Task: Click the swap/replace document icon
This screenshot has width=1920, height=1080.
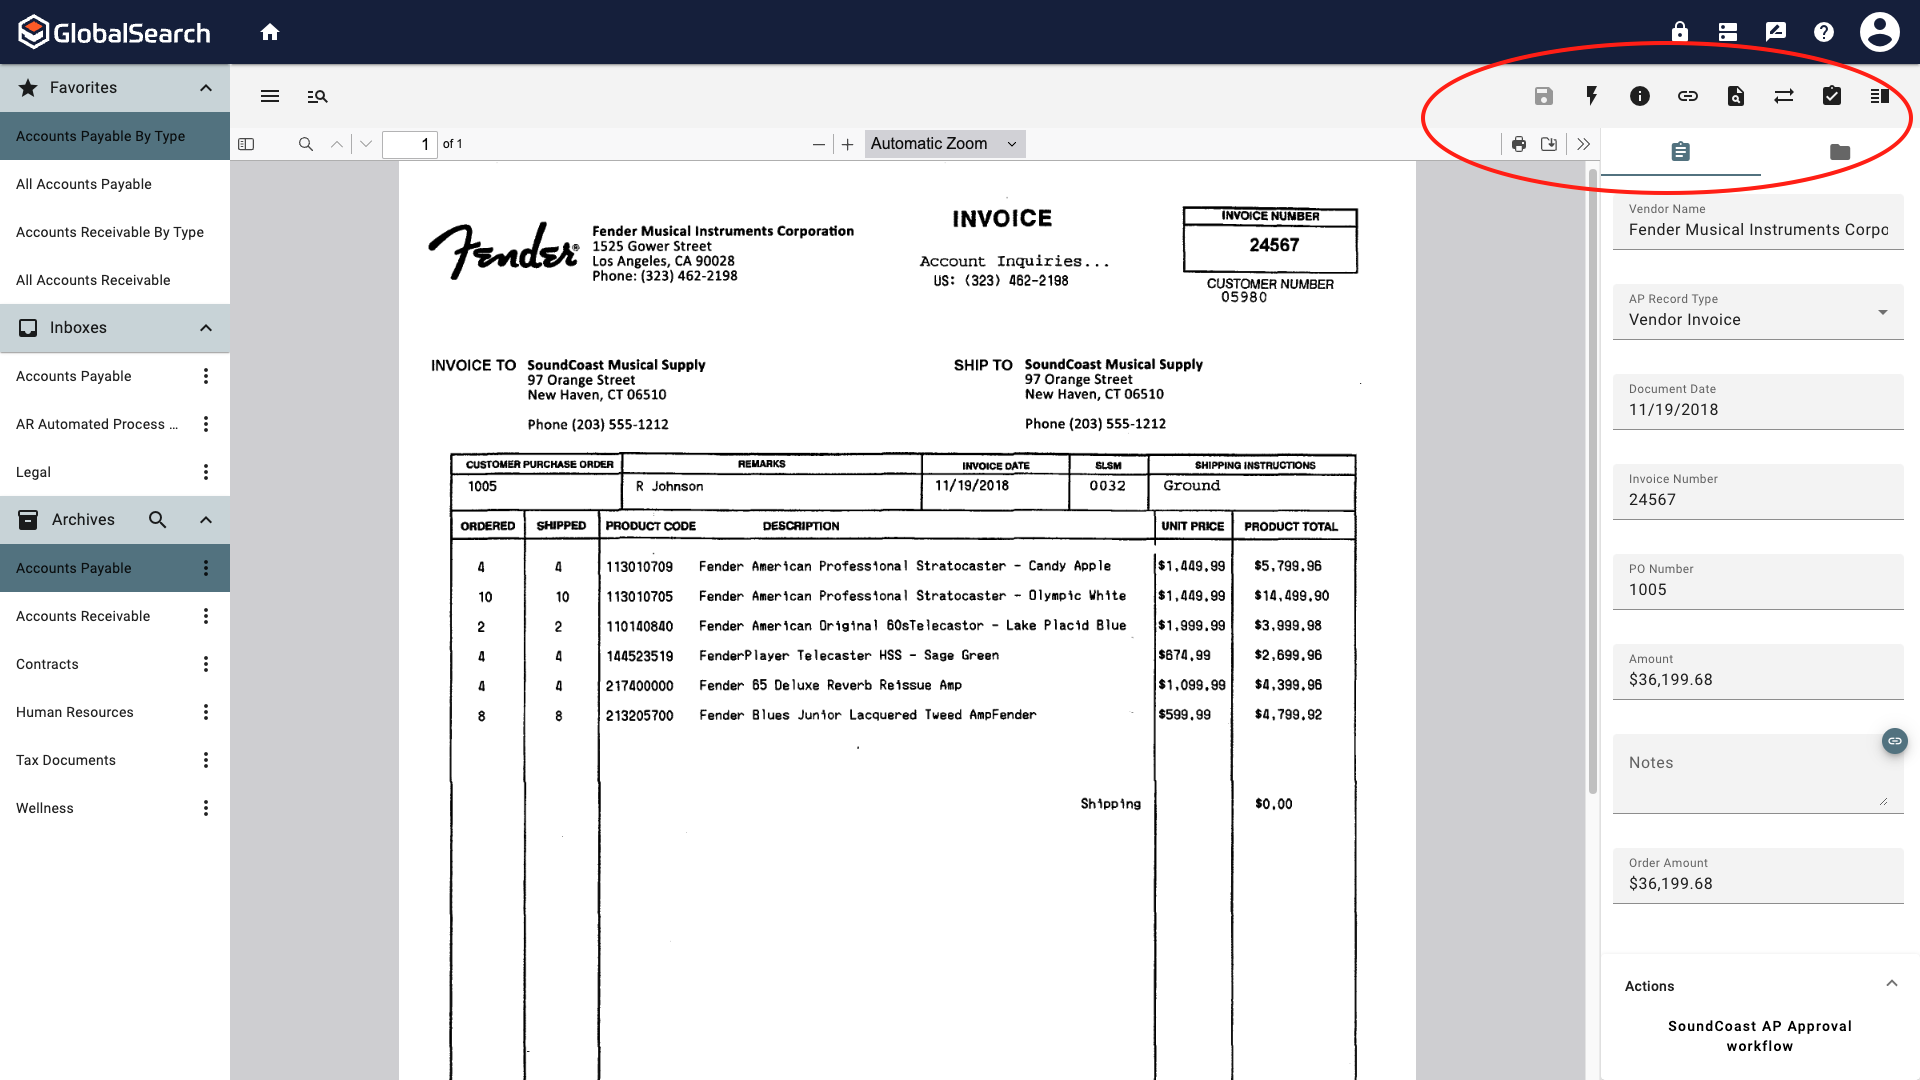Action: click(1784, 96)
